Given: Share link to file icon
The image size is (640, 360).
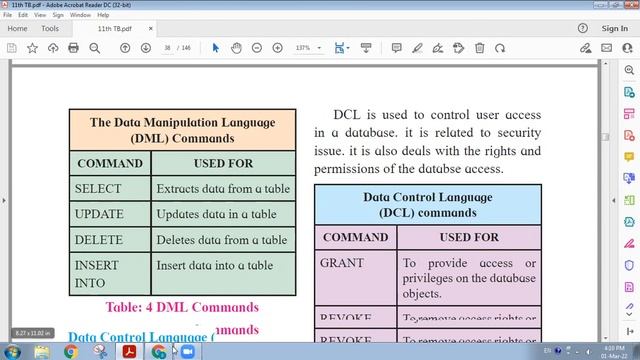Looking at the screenshot, I should (x=586, y=48).
